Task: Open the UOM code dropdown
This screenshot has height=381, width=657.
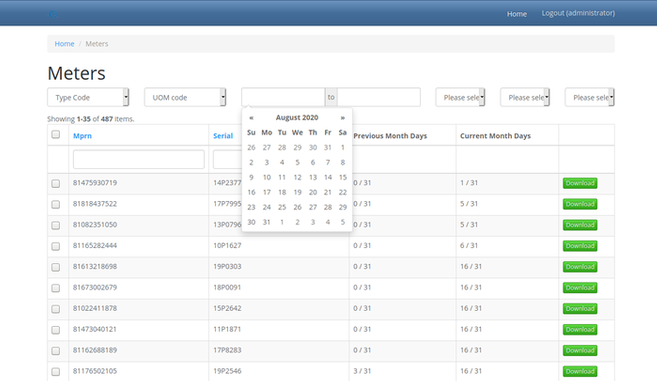Action: (x=185, y=97)
